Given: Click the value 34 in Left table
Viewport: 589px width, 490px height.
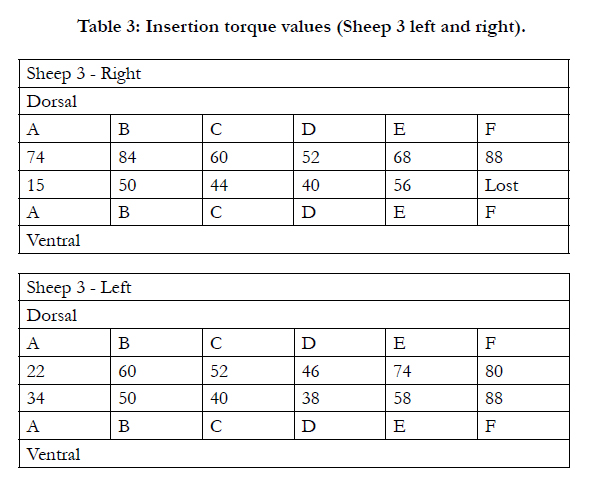Looking at the screenshot, I should [x=36, y=398].
